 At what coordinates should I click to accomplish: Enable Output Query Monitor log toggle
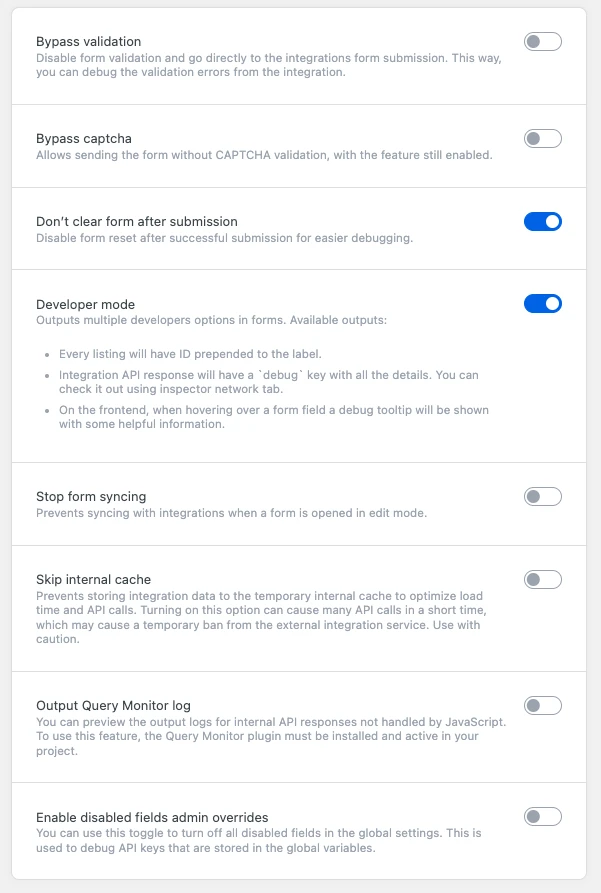[542, 705]
